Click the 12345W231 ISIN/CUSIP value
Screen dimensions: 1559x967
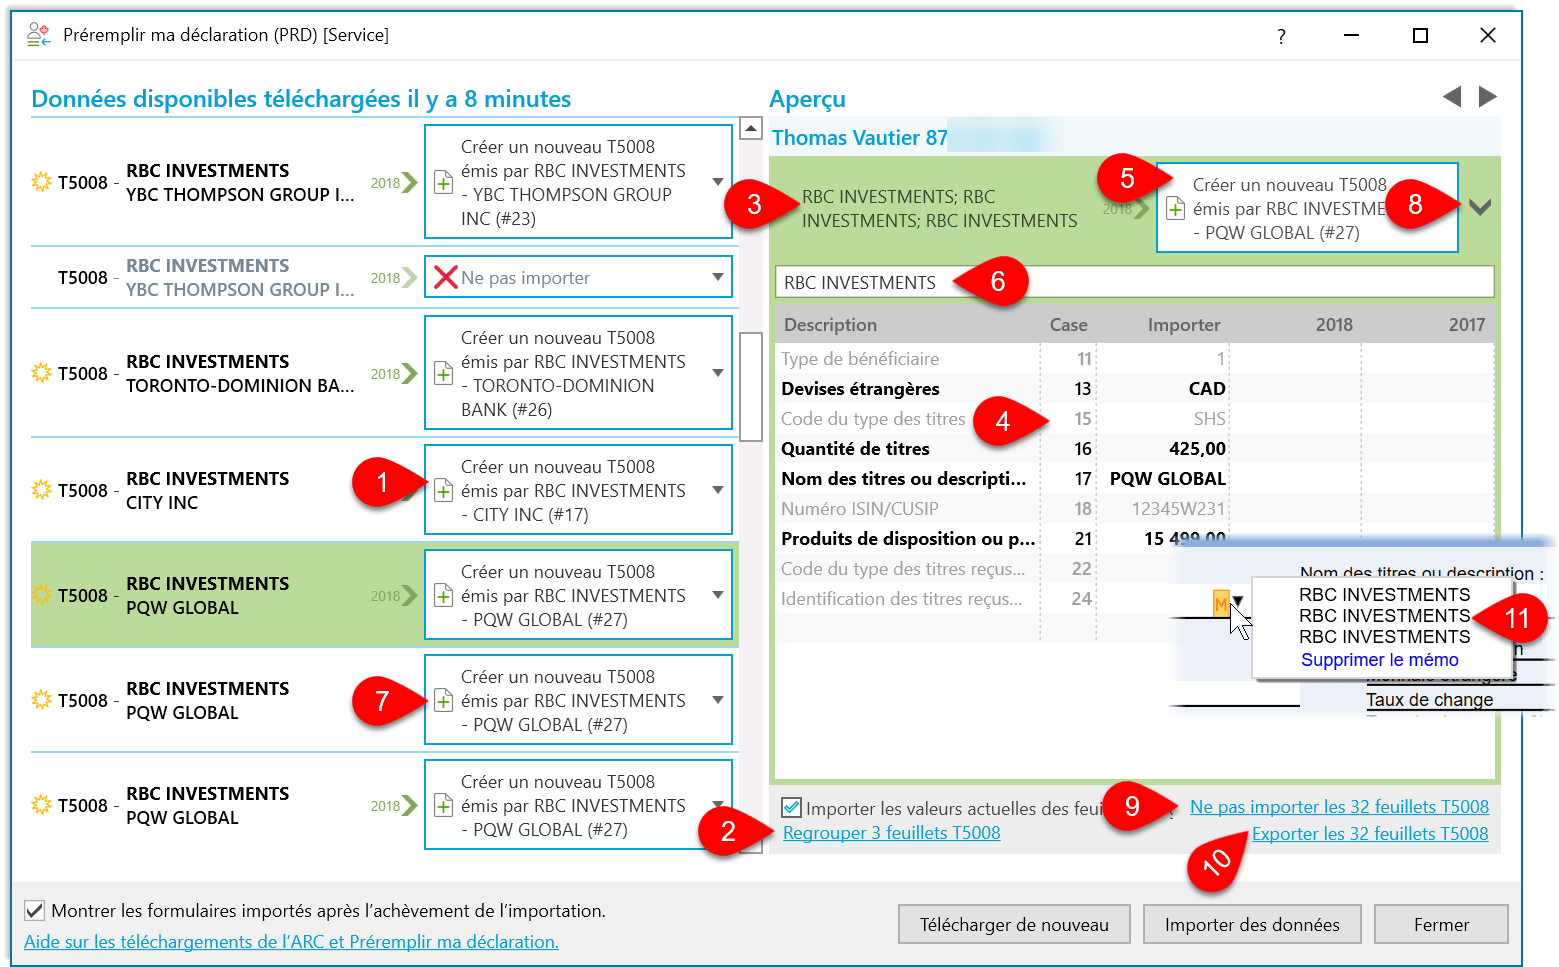click(x=1178, y=509)
